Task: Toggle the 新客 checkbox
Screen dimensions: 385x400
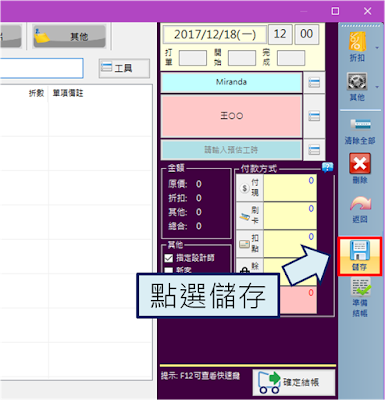Action: coord(169,270)
